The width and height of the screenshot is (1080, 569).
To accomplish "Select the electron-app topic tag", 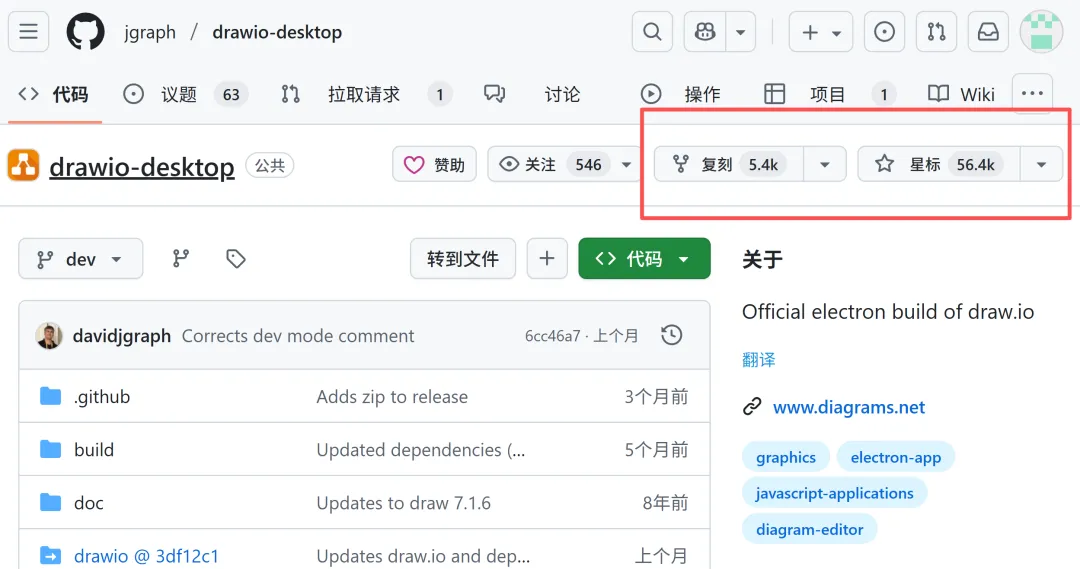I will click(895, 457).
